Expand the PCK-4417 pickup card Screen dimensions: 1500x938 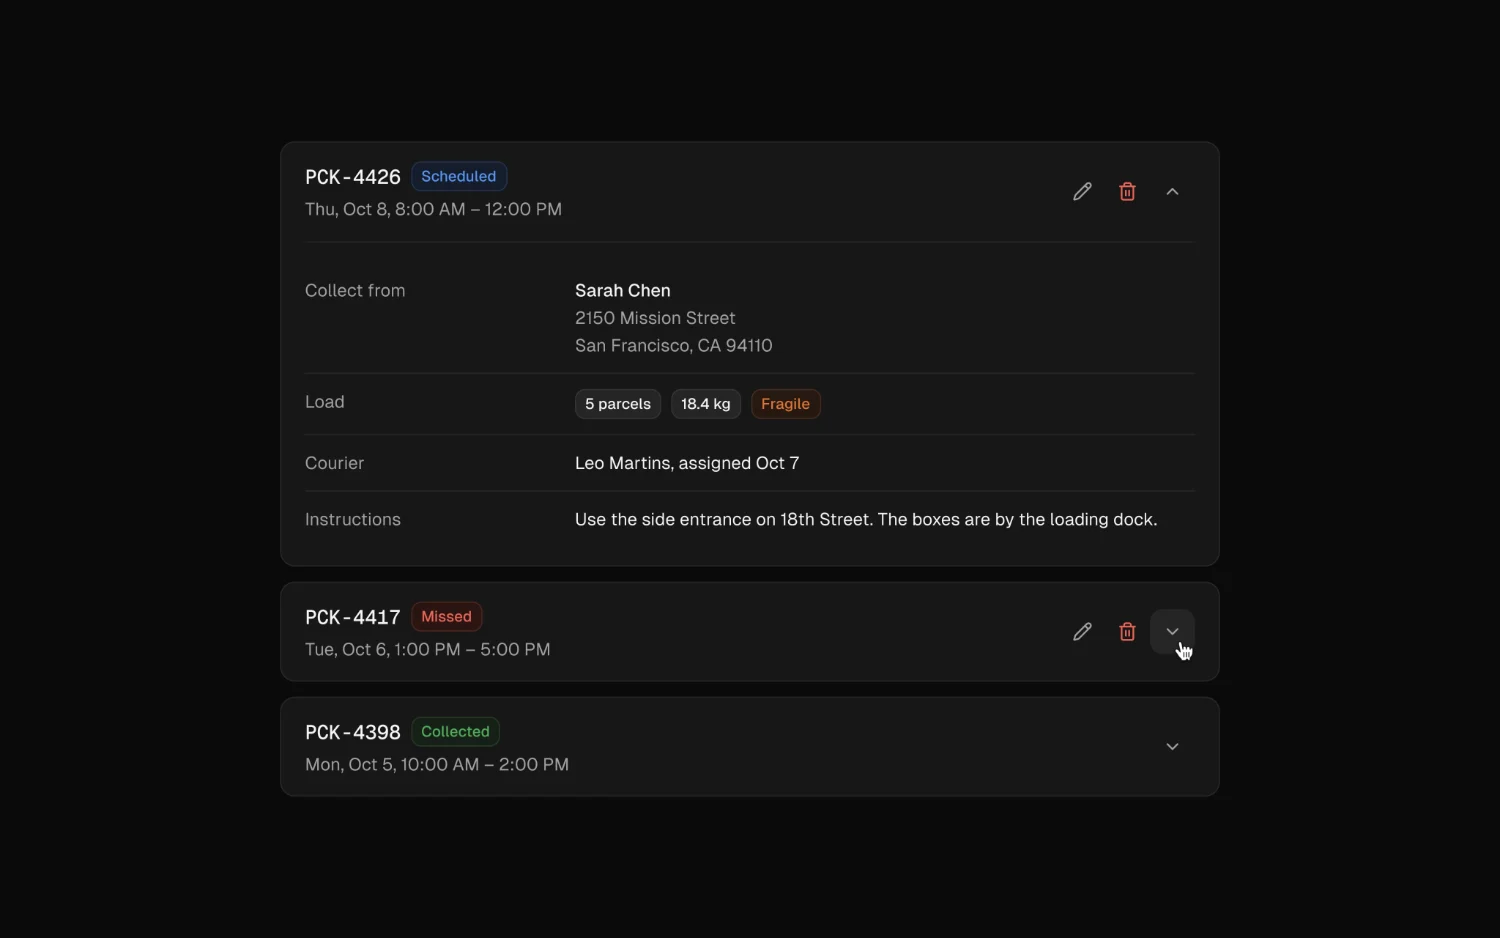[x=1172, y=632]
